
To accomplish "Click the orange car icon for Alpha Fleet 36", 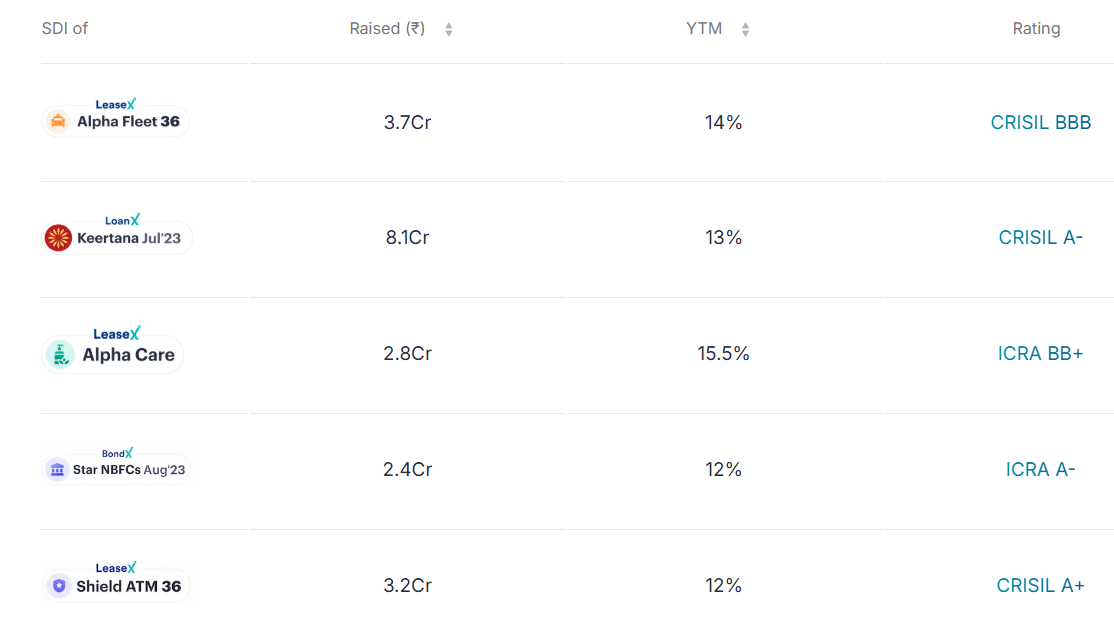I will pos(58,121).
